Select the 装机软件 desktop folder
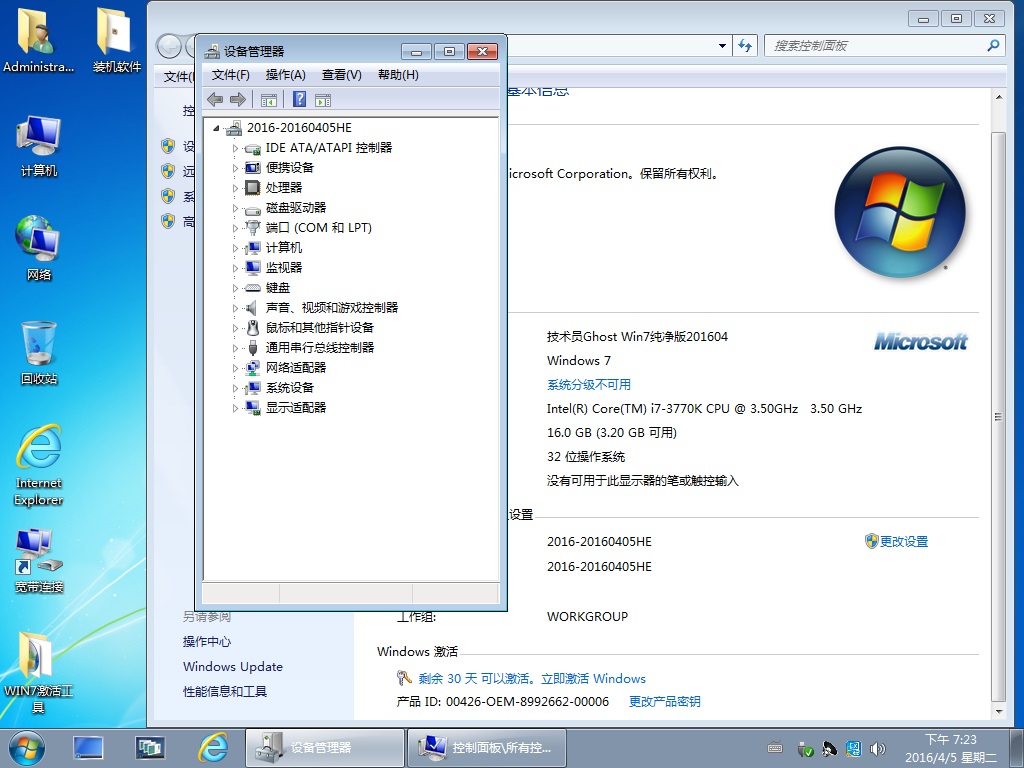Image resolution: width=1024 pixels, height=768 pixels. click(117, 40)
